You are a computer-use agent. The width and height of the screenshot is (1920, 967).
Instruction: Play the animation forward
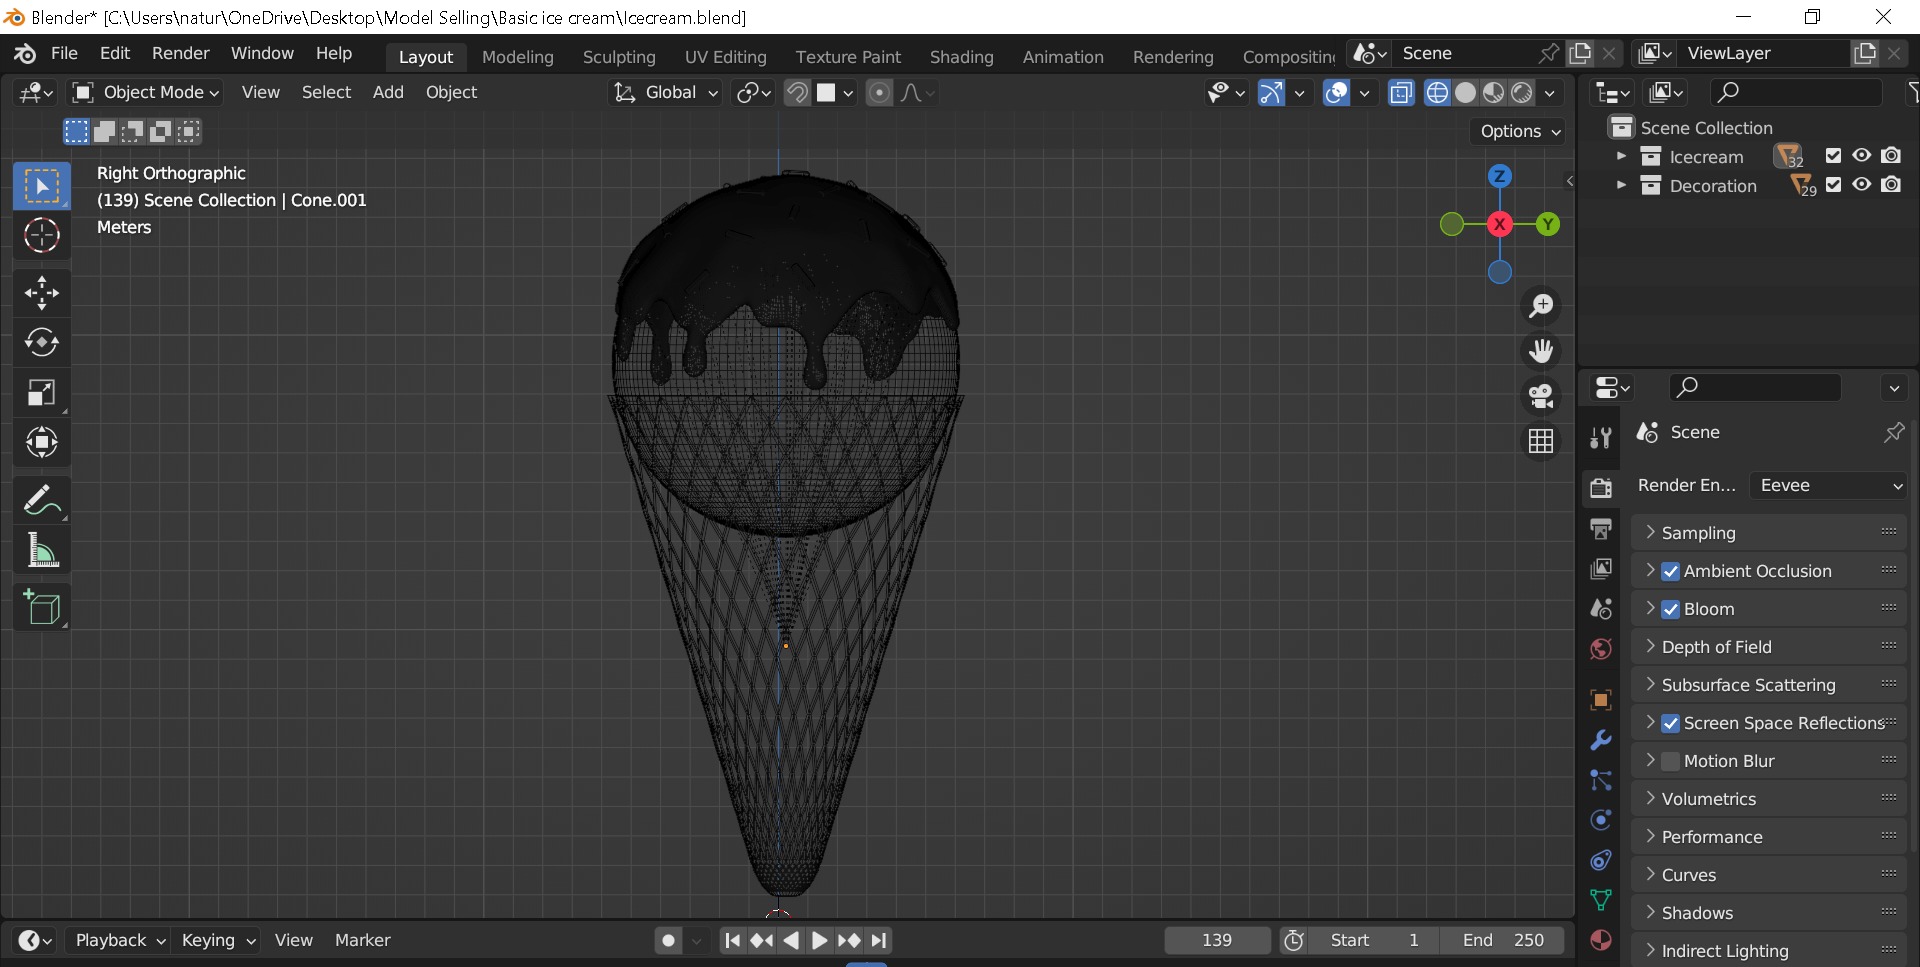[x=819, y=941]
